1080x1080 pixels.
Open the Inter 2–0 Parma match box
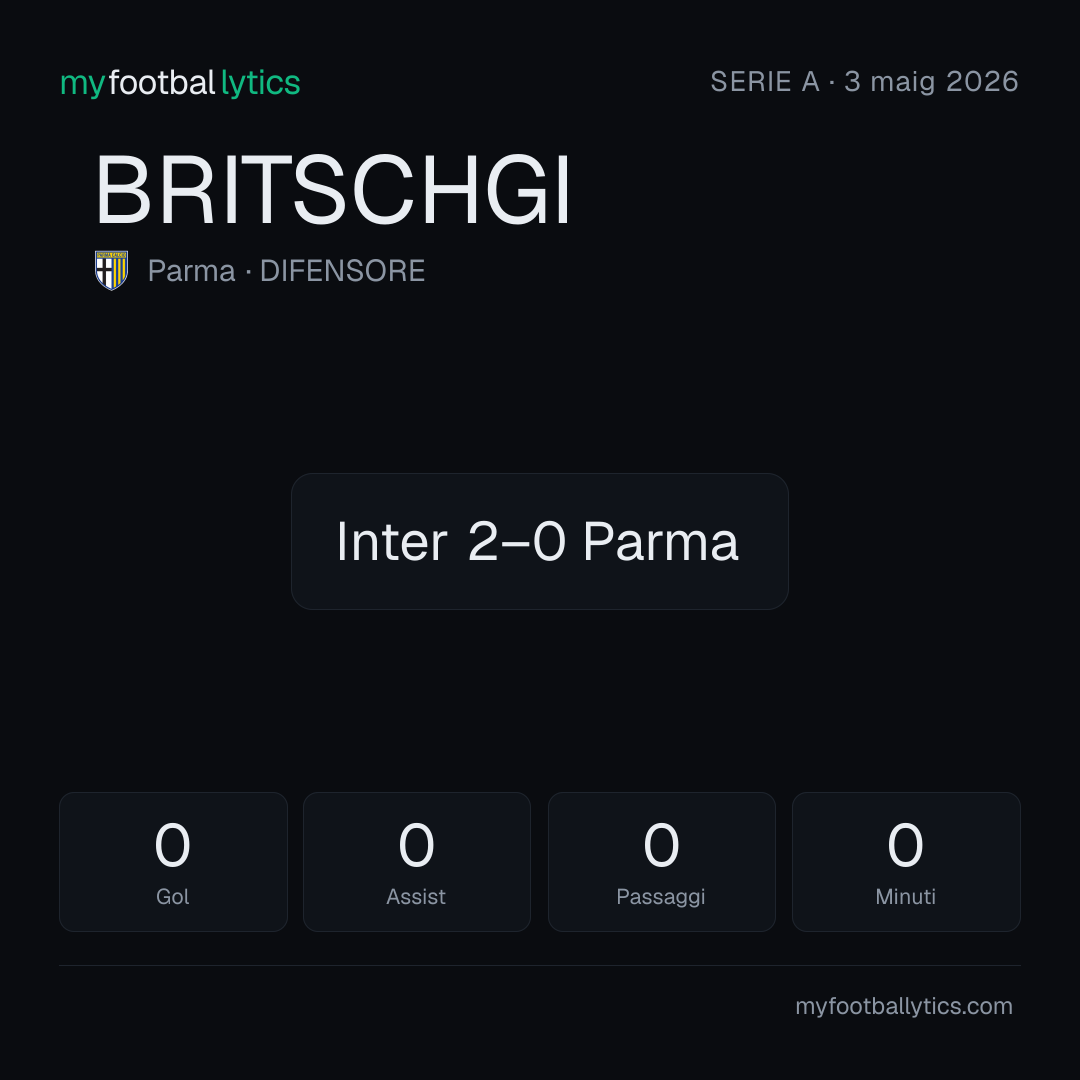tap(539, 541)
